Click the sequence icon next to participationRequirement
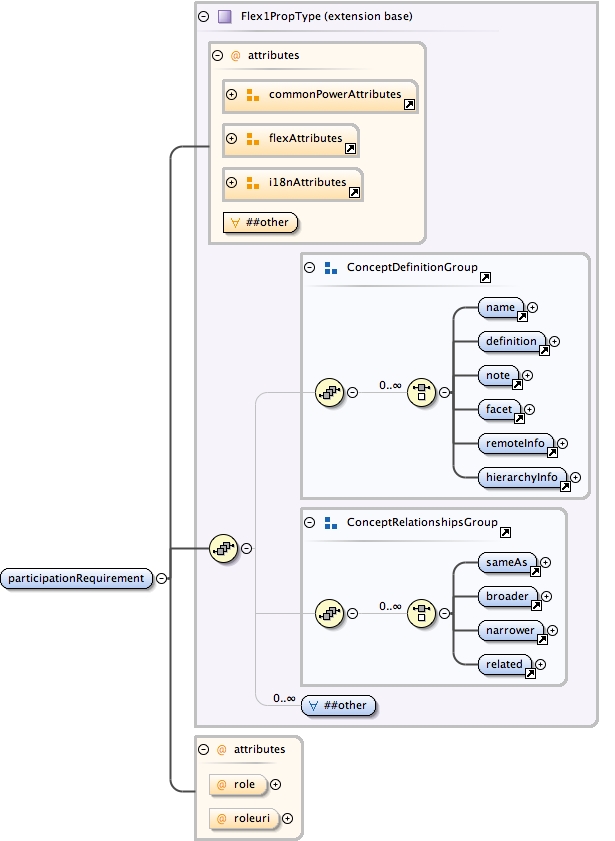This screenshot has width=615, height=841. pyautogui.click(x=223, y=548)
